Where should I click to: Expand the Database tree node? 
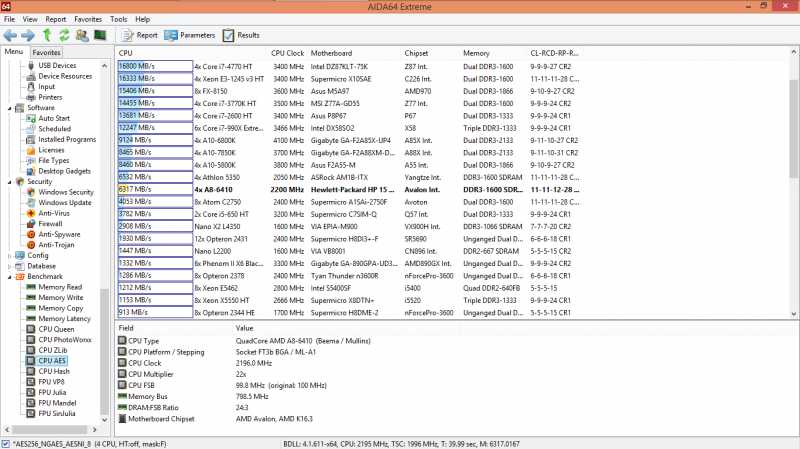[x=9, y=266]
